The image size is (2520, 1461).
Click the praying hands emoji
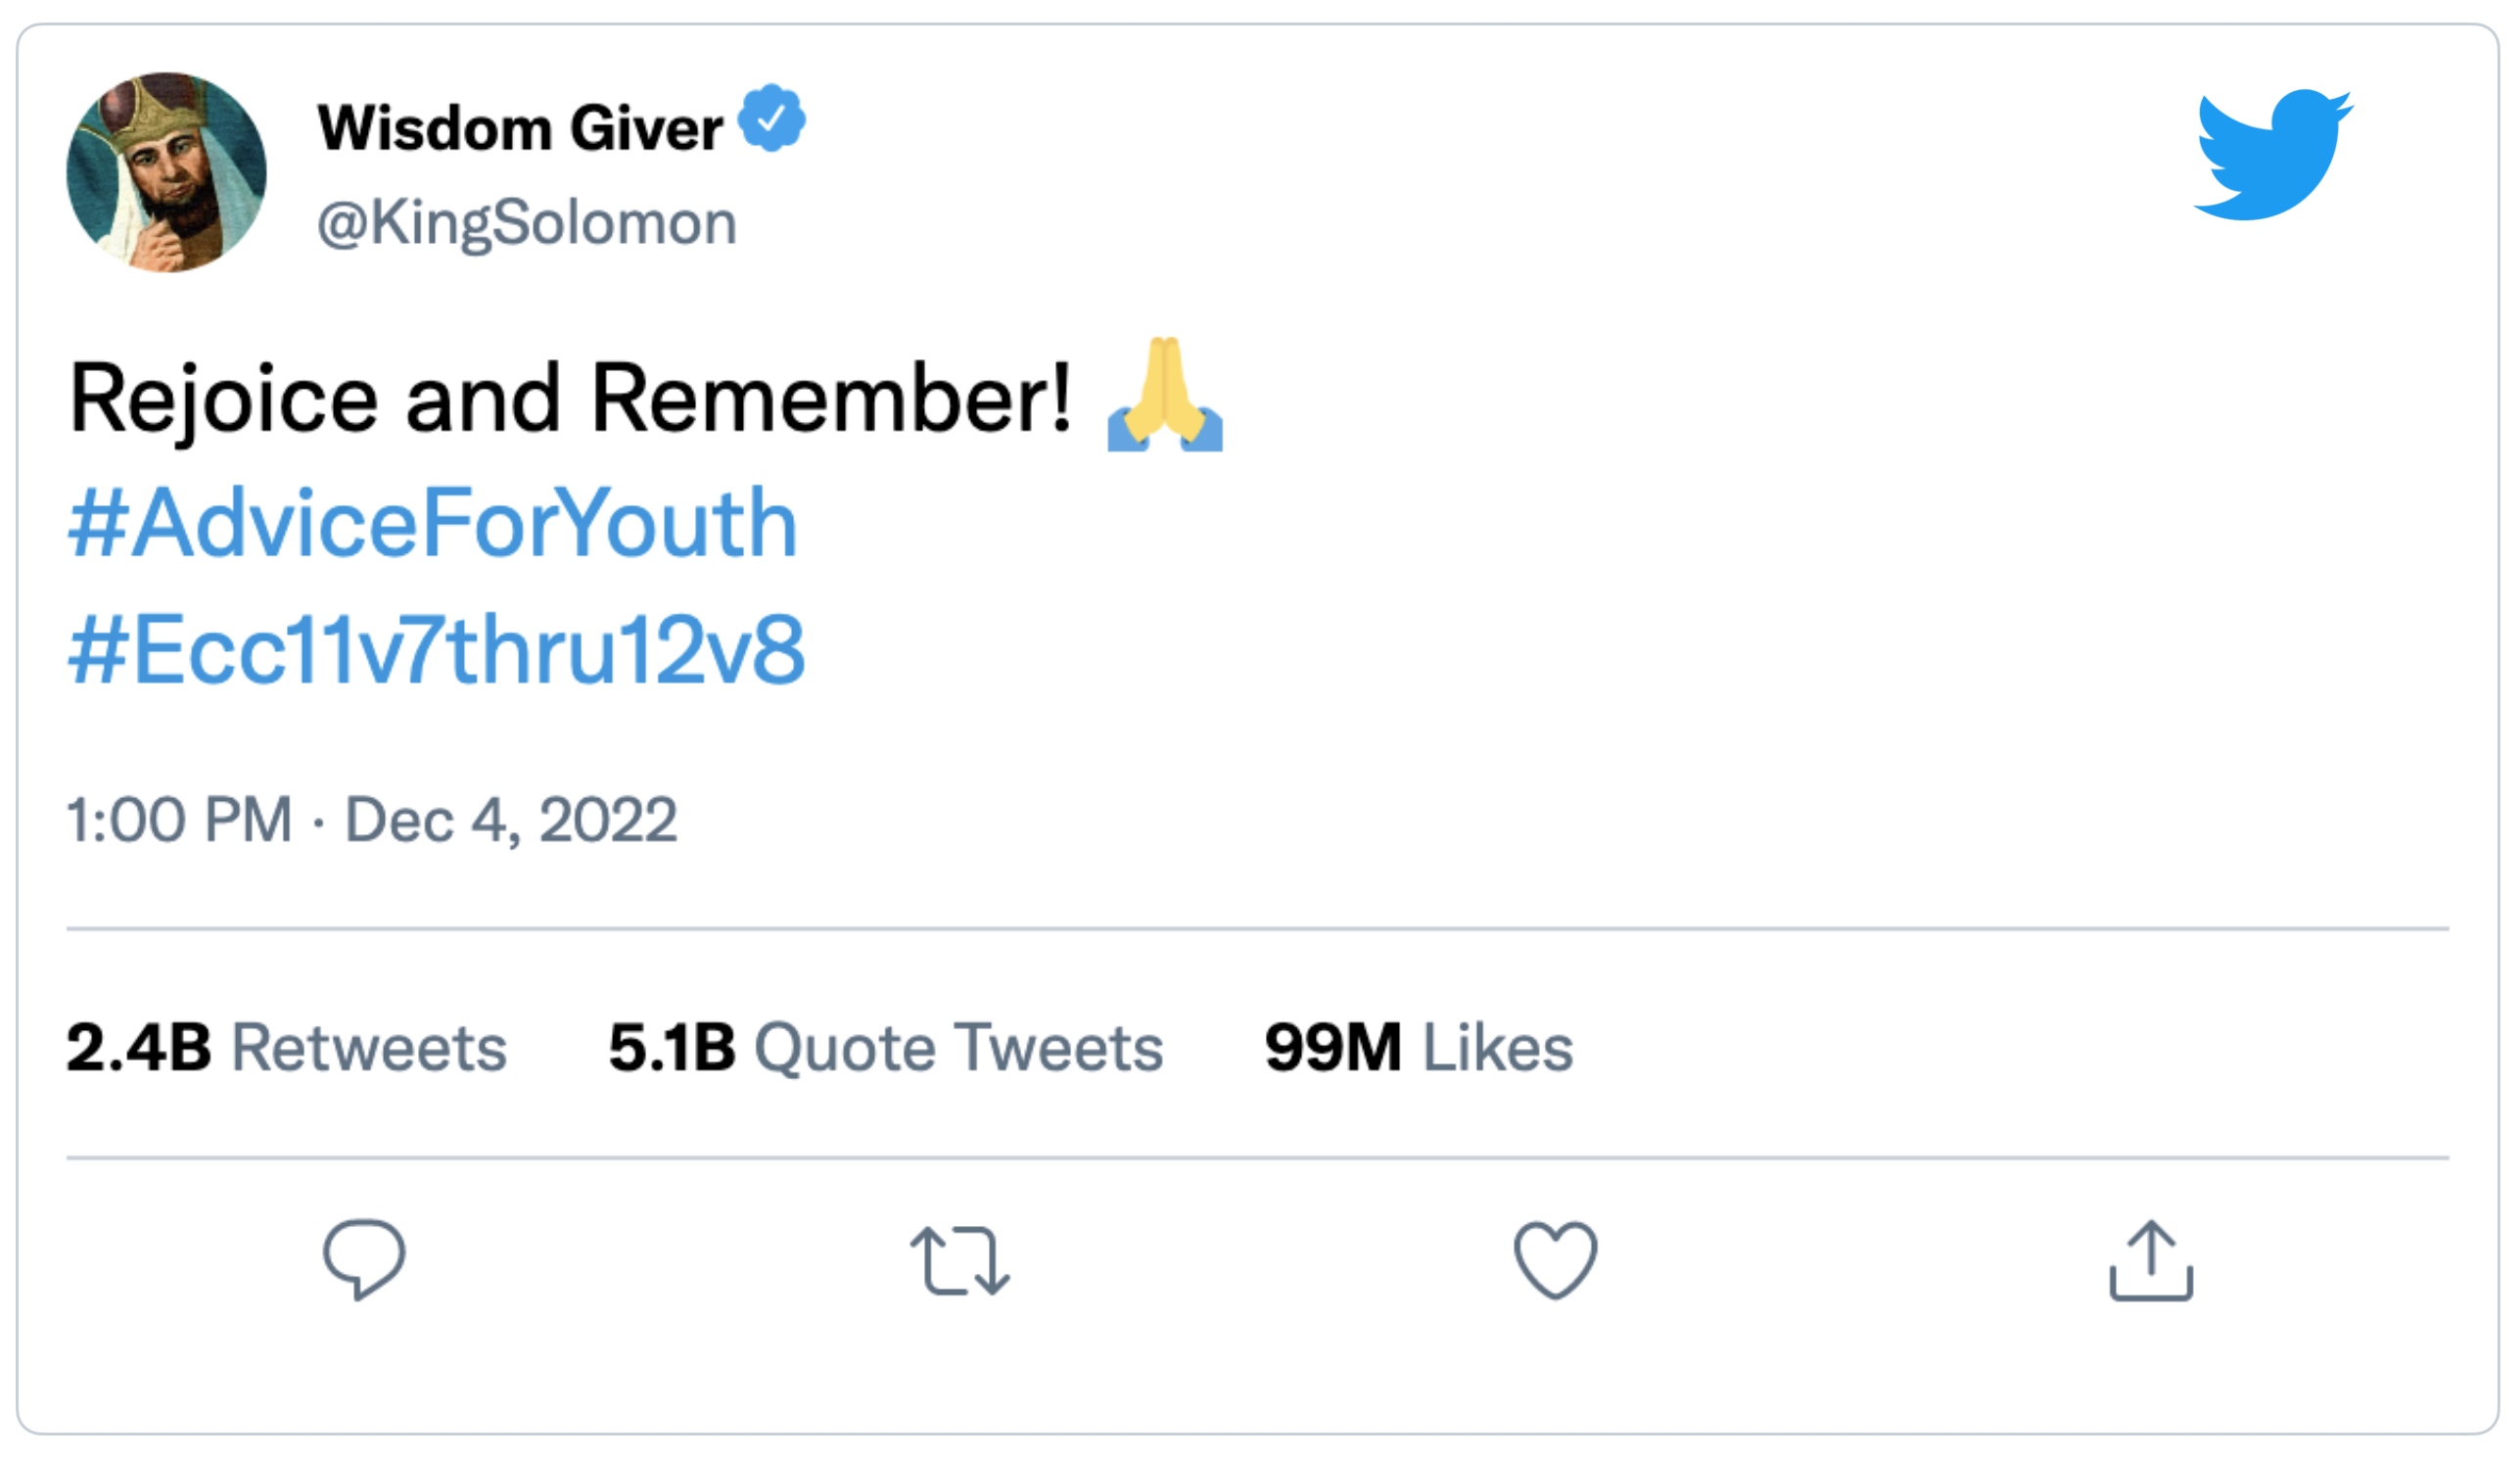(1165, 396)
